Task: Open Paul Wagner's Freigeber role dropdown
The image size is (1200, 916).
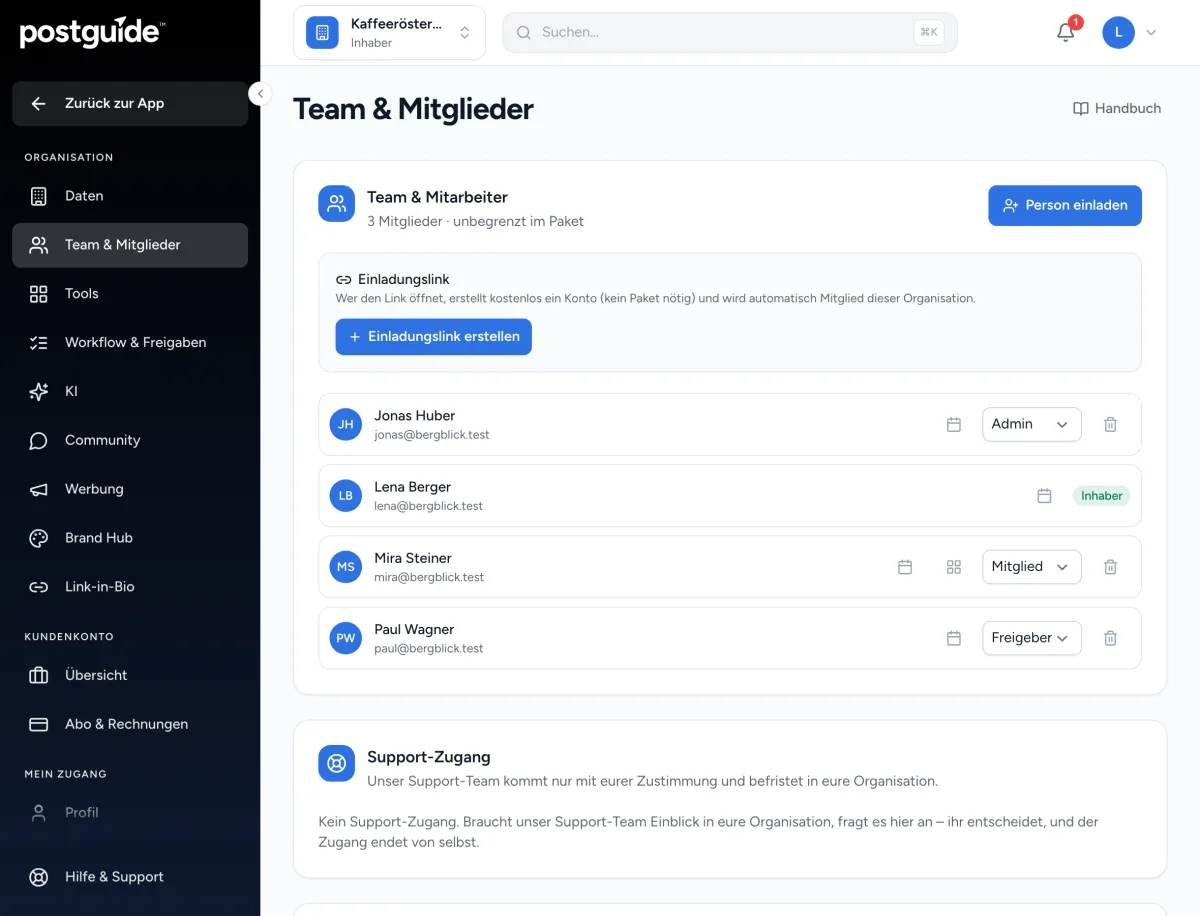Action: (1032, 638)
